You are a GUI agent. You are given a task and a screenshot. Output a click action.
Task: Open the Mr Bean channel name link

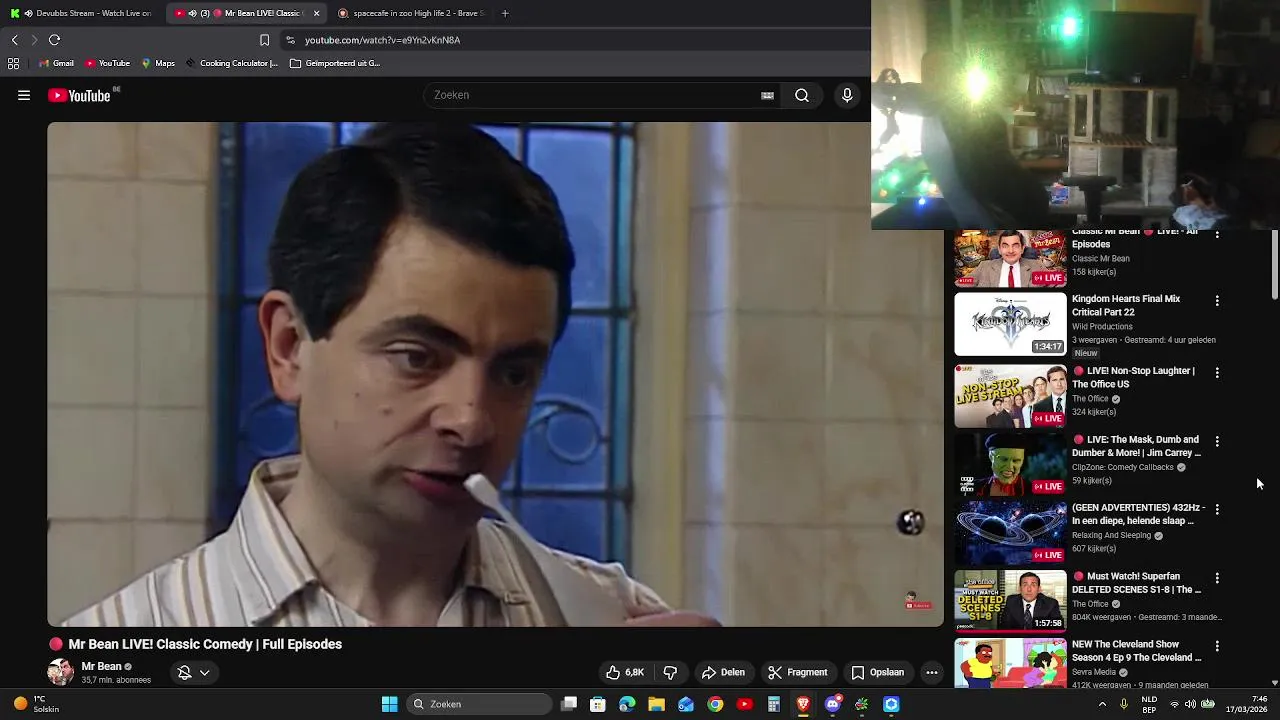point(101,666)
